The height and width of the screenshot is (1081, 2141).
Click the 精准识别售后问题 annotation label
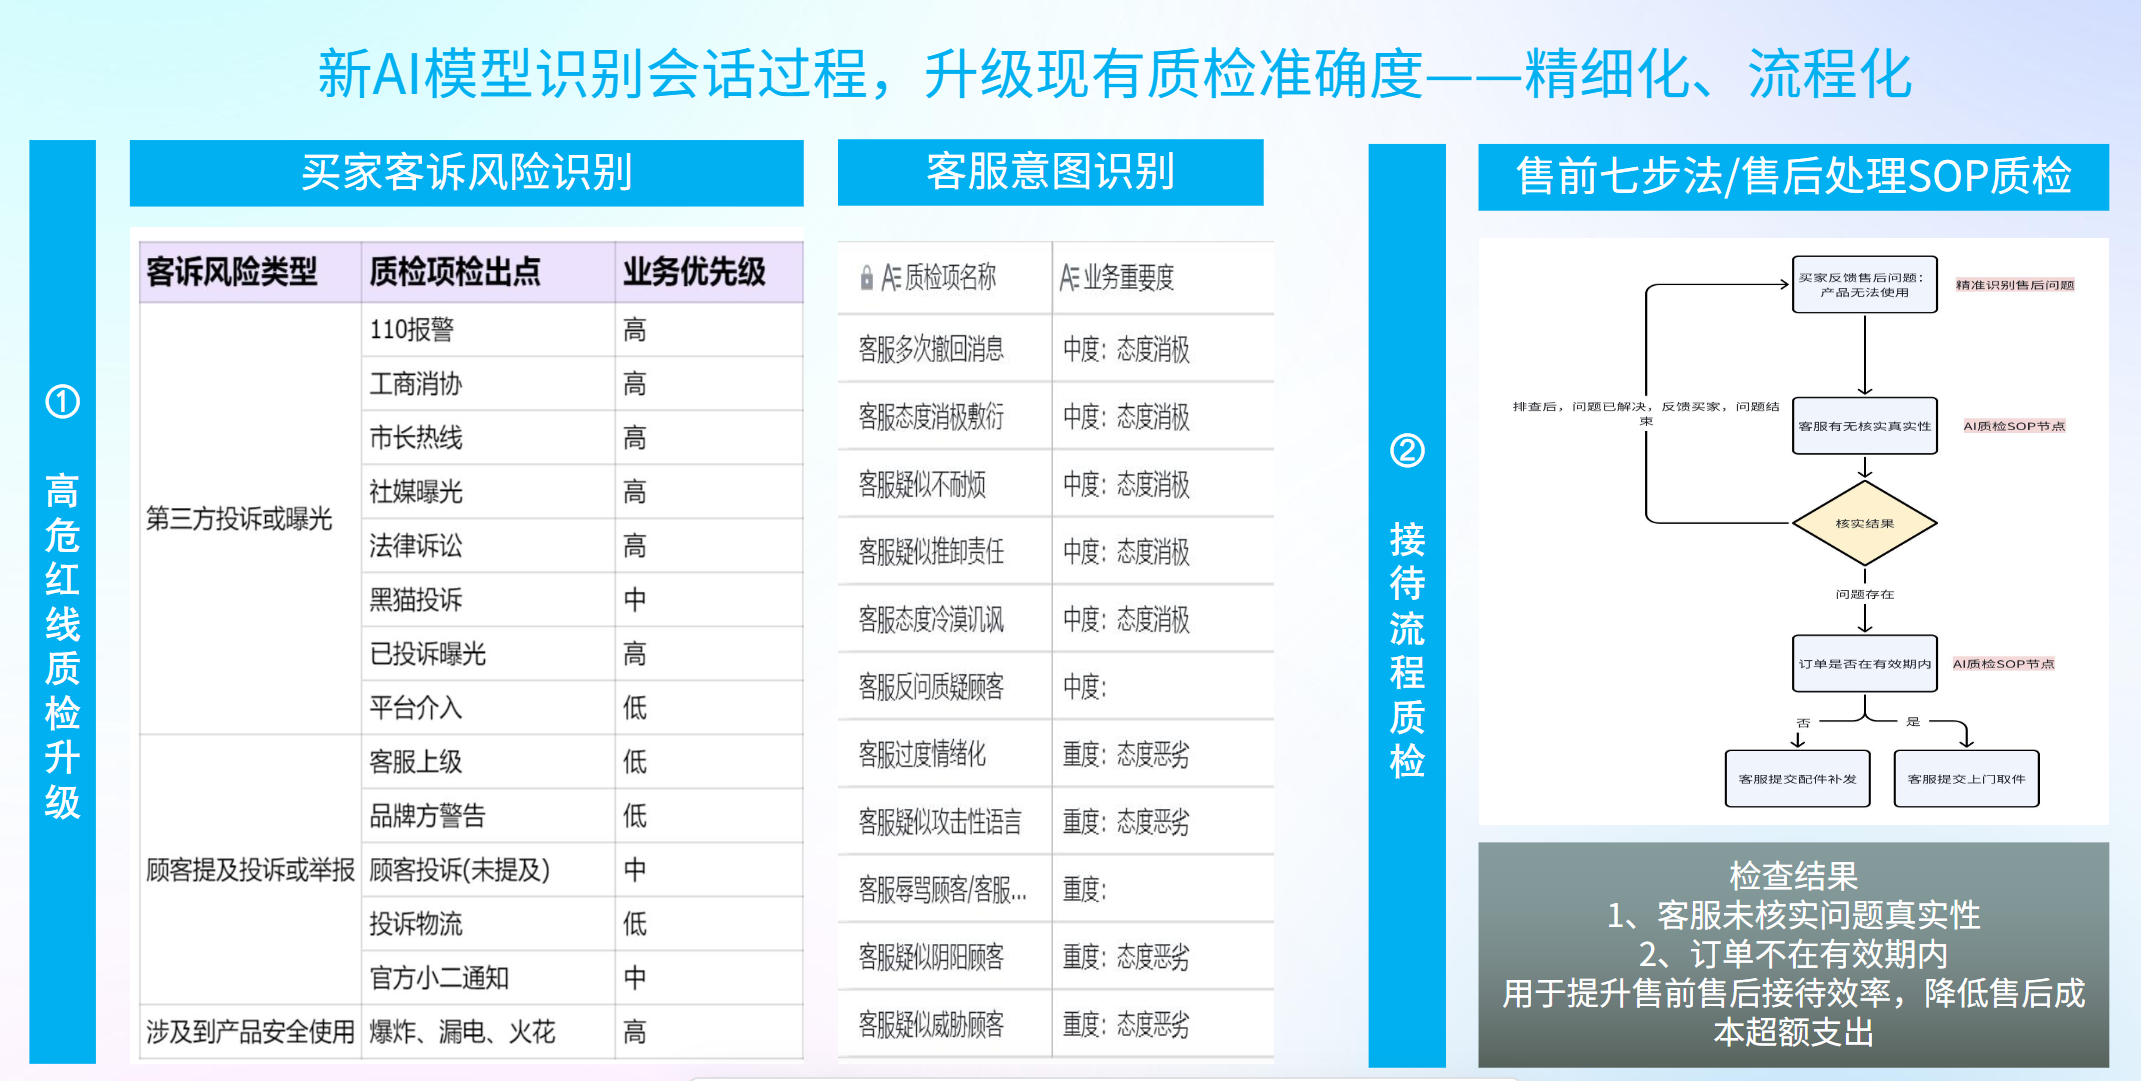[2015, 285]
